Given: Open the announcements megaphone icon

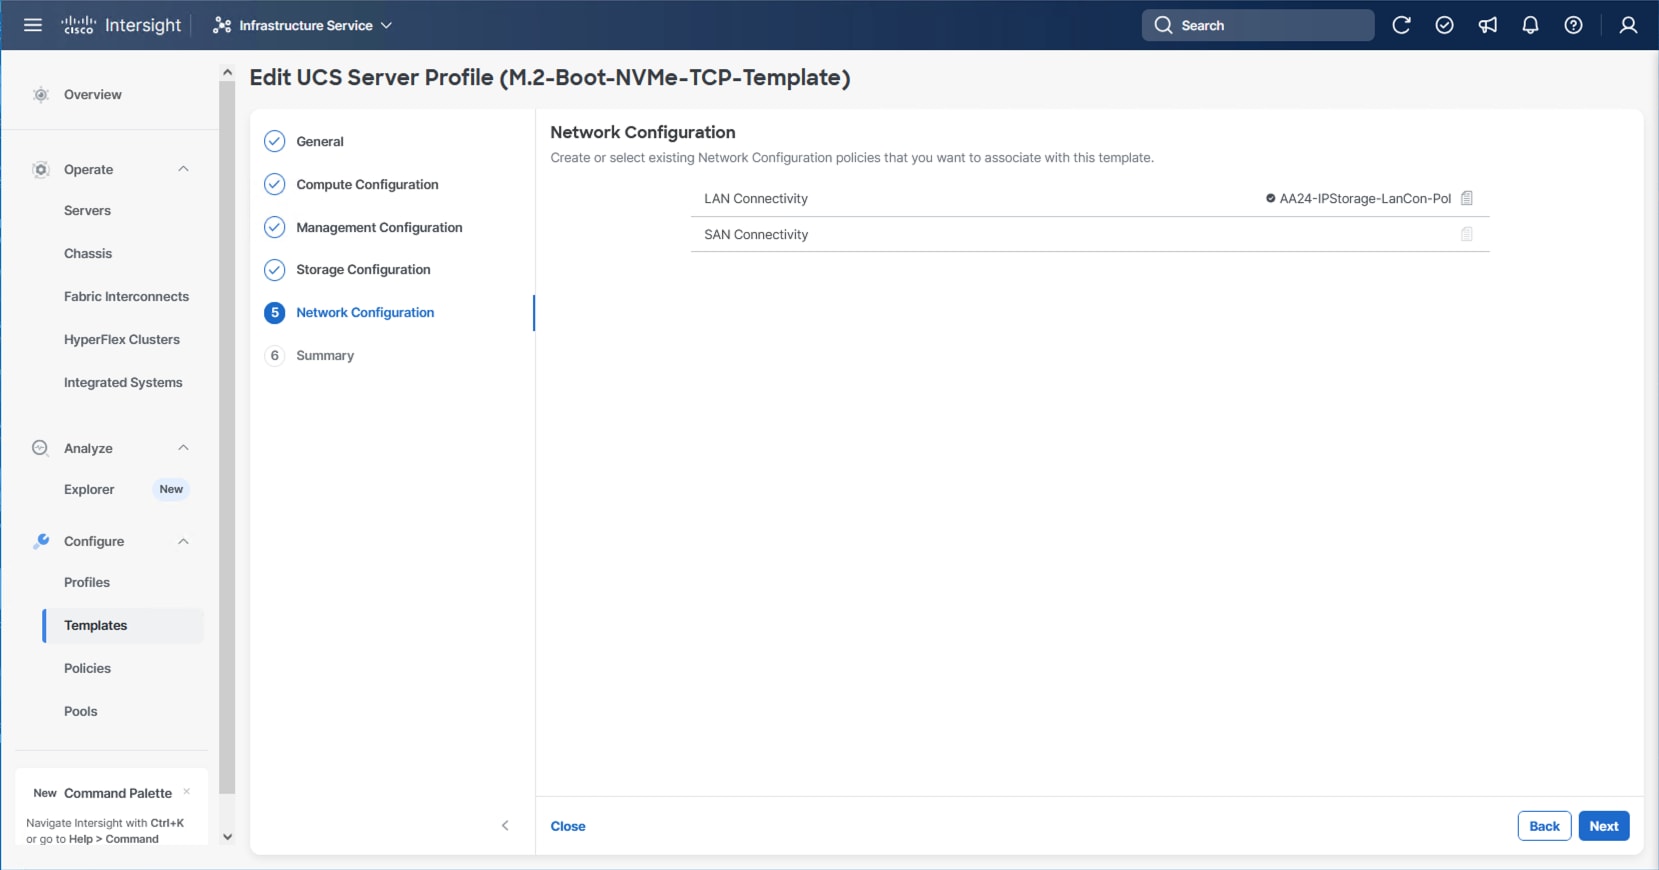Looking at the screenshot, I should click(x=1488, y=25).
